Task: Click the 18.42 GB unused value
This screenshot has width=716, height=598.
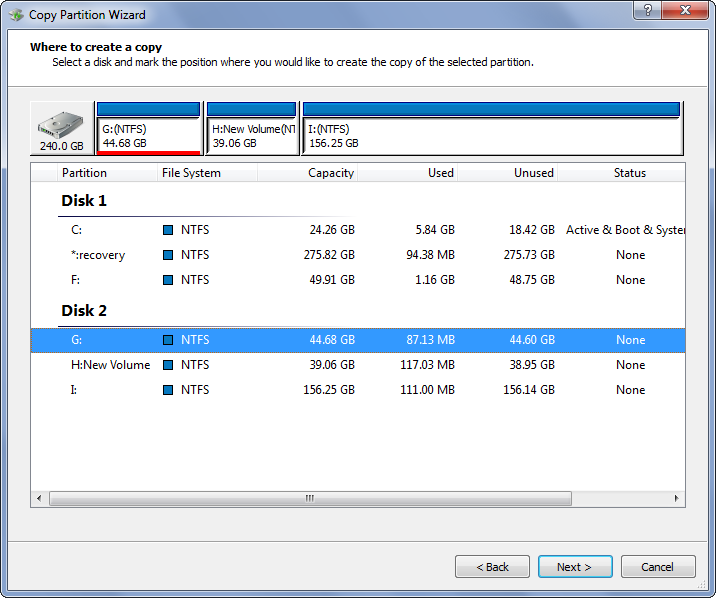Action: [x=532, y=230]
